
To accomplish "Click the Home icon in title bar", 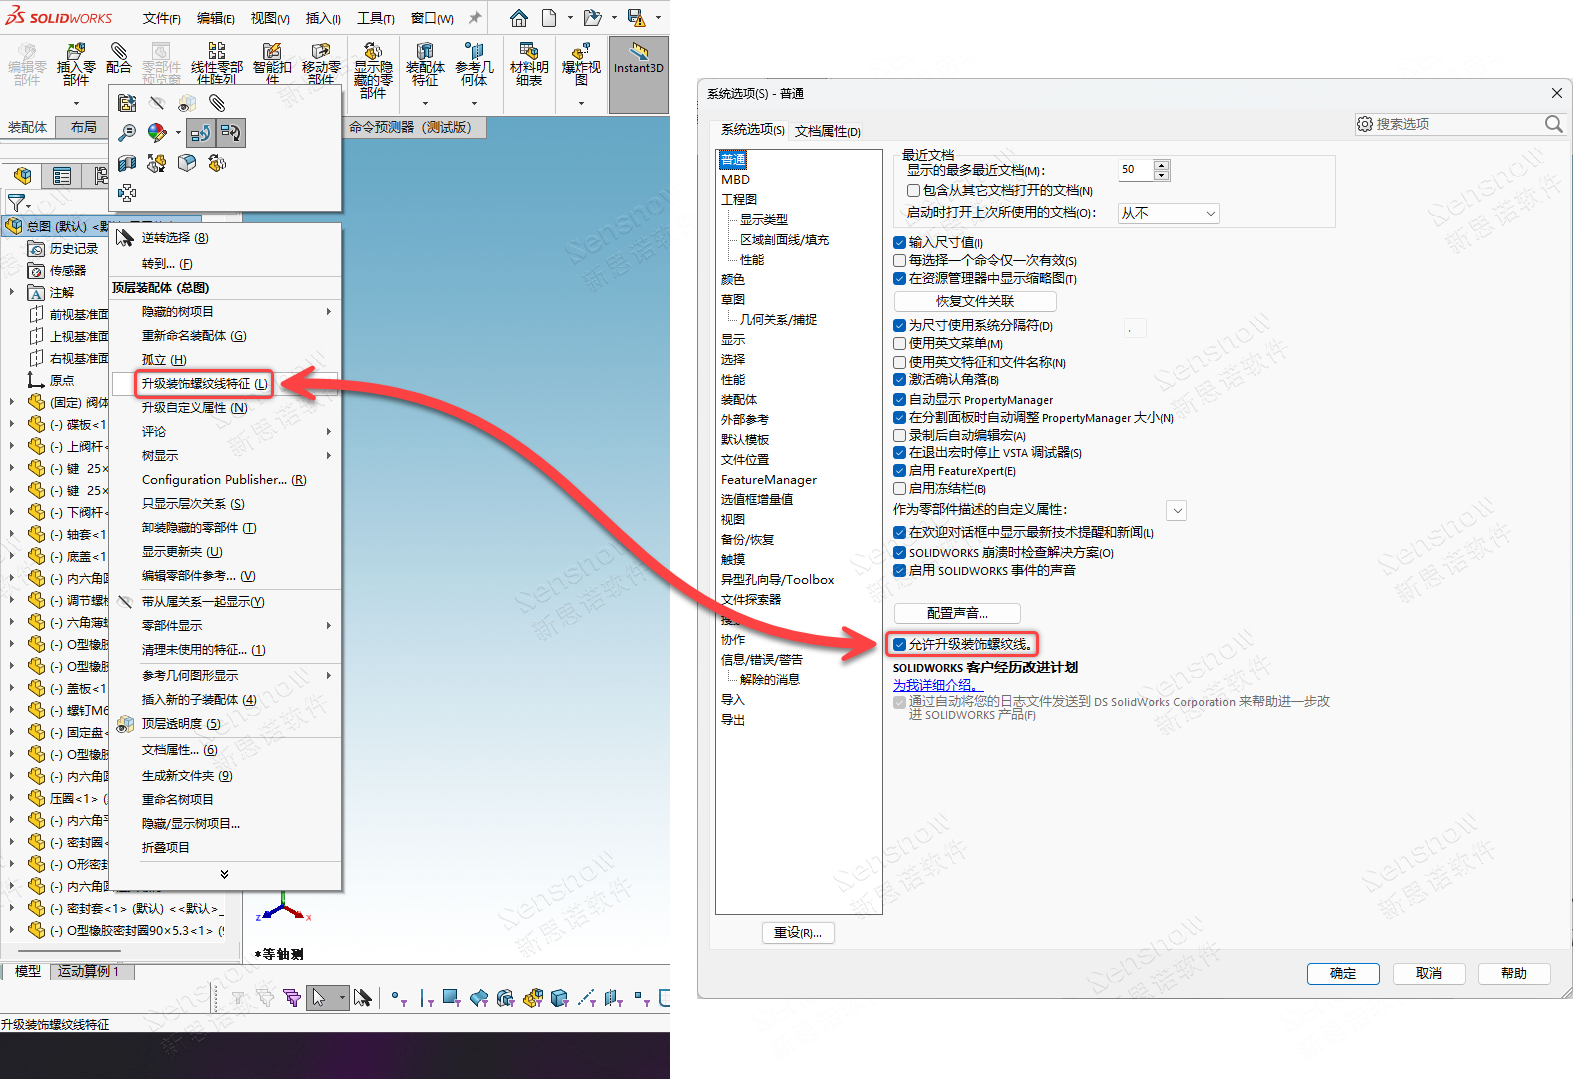I will [x=518, y=18].
